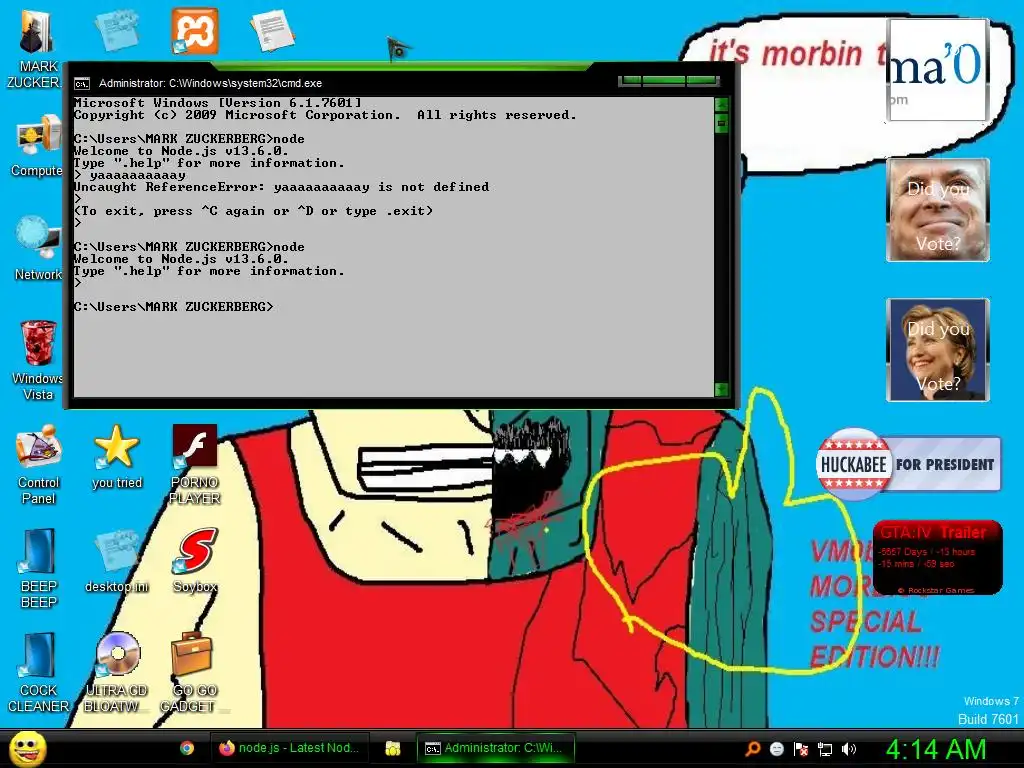Click the cmd.exe window title bar text

coord(210,84)
